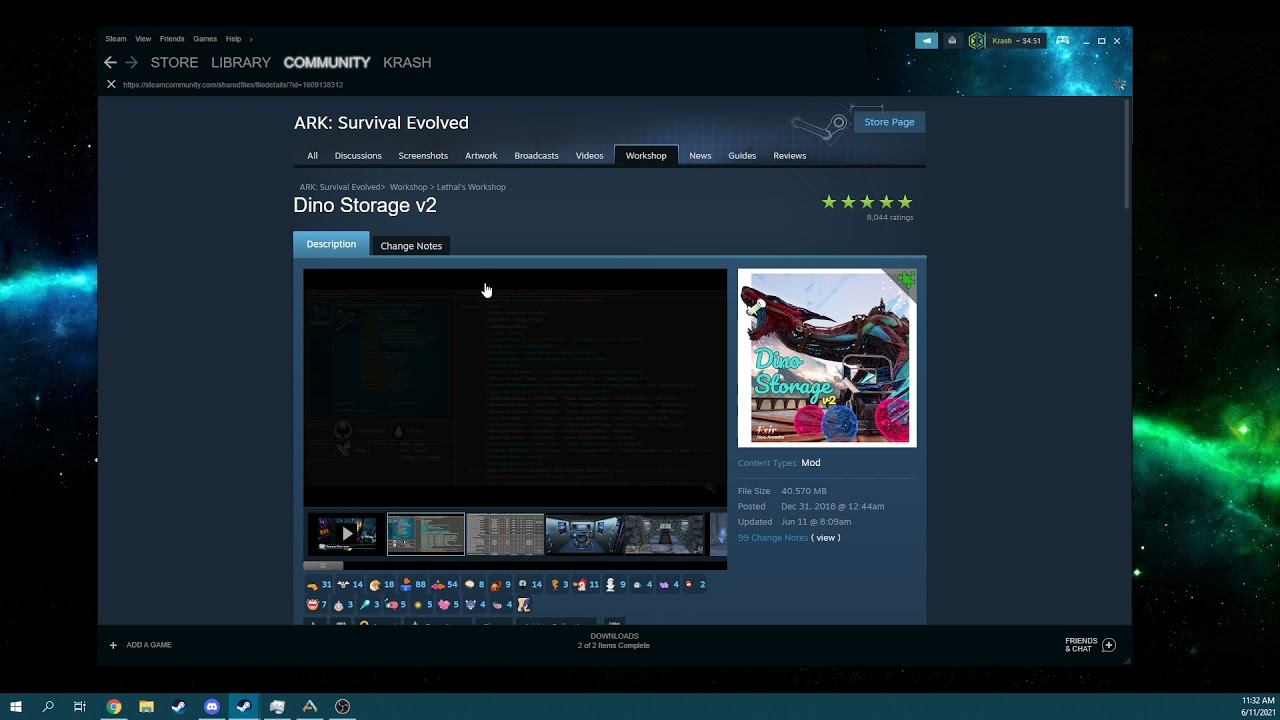Click the page URL address field

[233, 85]
